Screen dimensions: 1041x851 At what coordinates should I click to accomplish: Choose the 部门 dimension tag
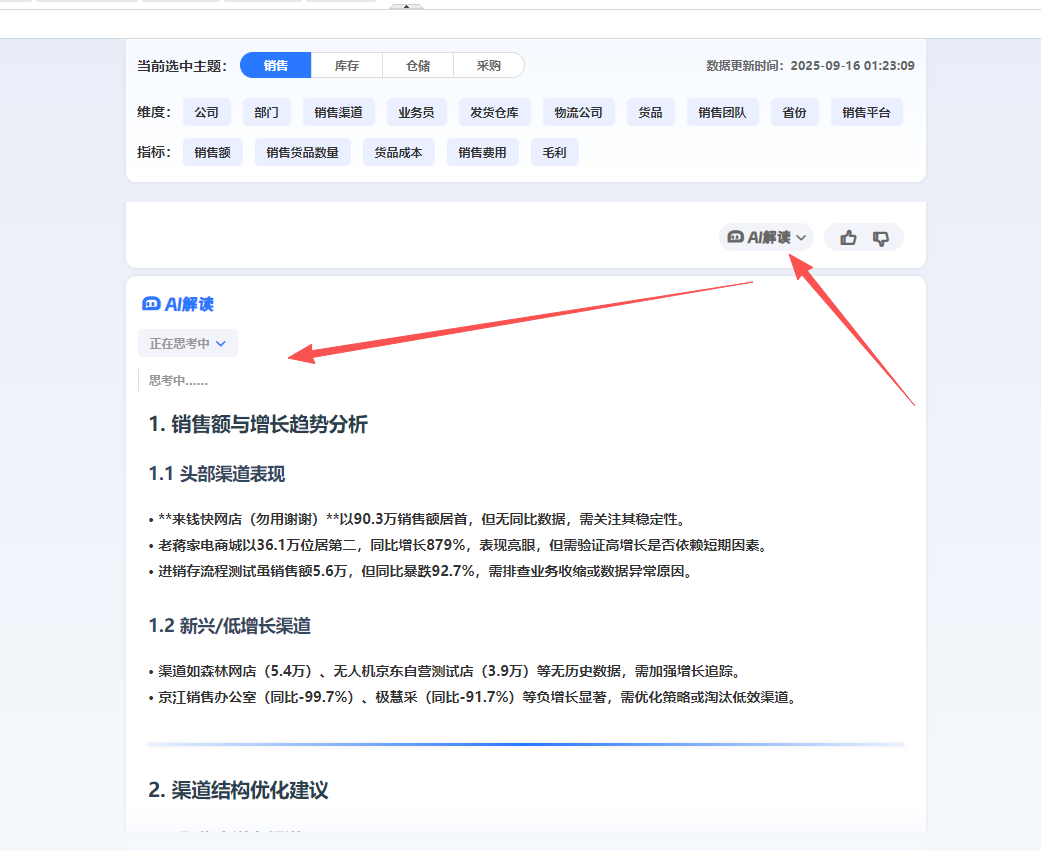point(266,112)
